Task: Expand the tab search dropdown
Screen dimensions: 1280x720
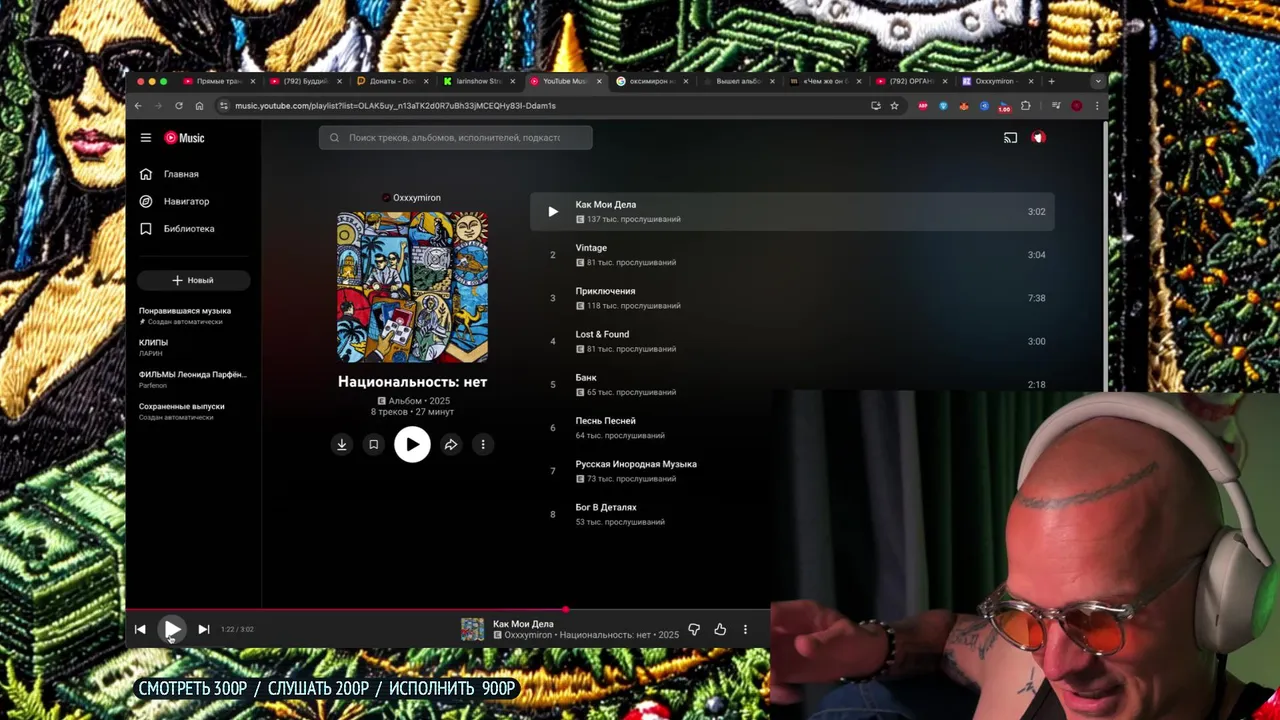Action: click(x=1098, y=81)
